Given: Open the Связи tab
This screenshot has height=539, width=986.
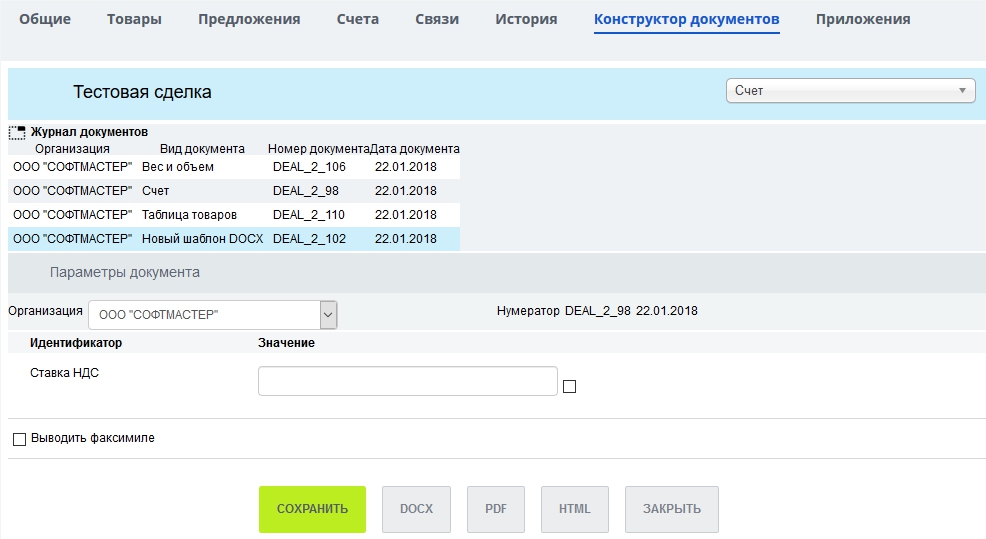Looking at the screenshot, I should tap(437, 19).
